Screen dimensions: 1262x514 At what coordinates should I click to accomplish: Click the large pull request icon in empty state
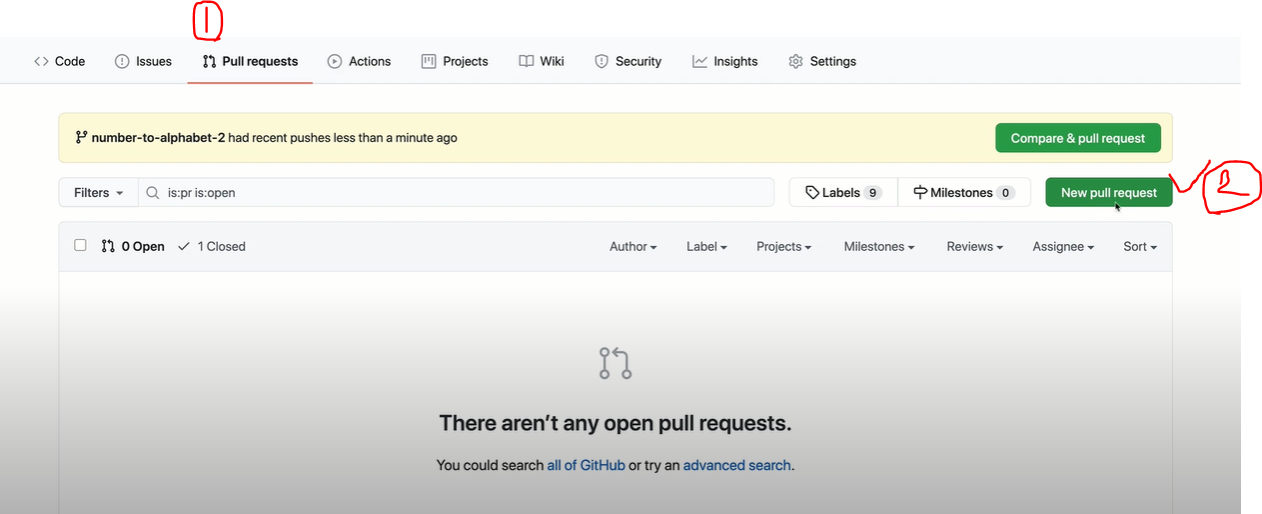coord(616,363)
